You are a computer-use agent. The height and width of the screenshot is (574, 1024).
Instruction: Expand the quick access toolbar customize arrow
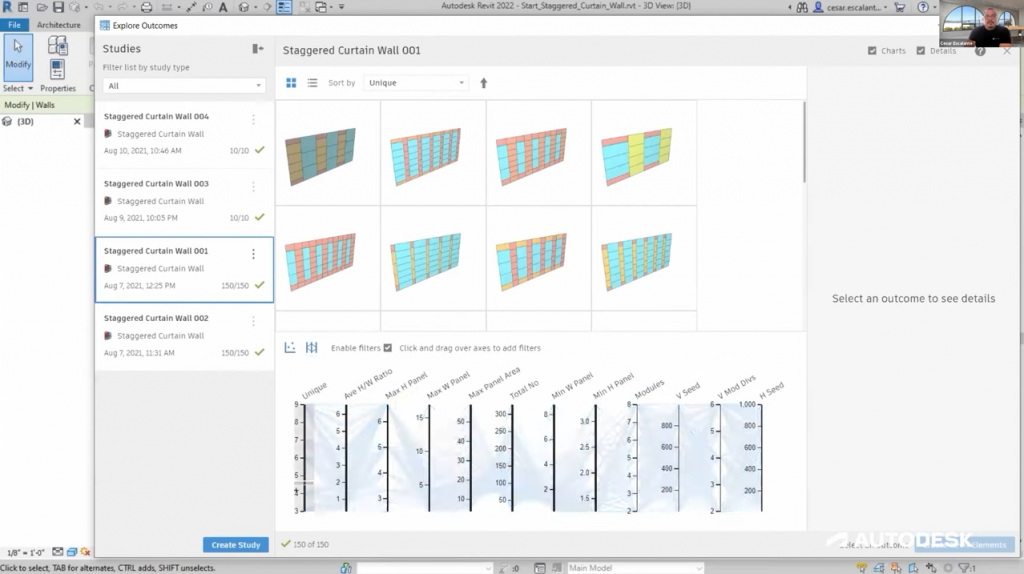(x=342, y=7)
